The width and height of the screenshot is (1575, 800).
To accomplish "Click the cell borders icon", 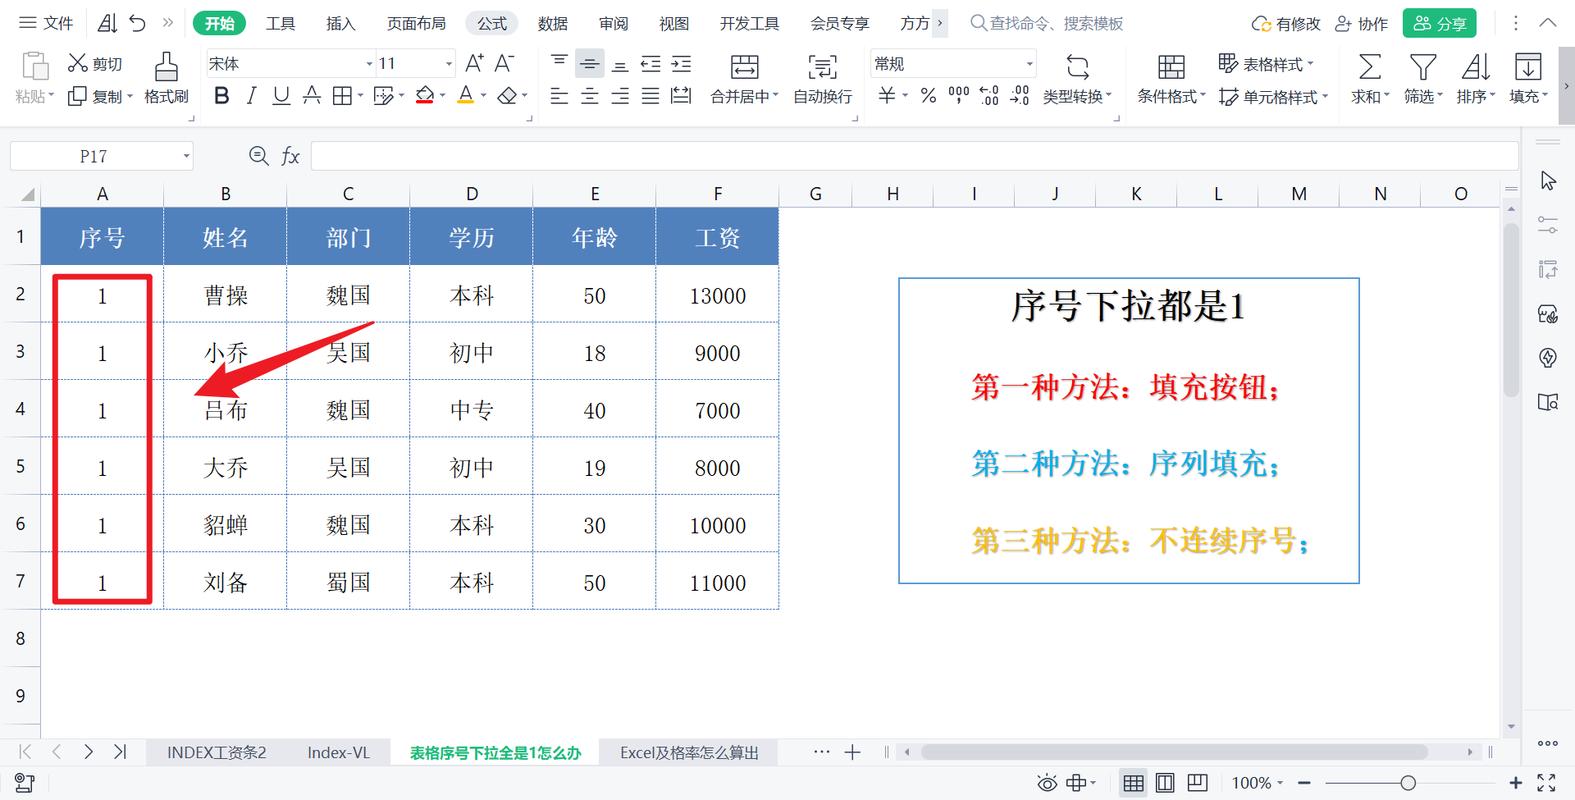I will coord(342,96).
